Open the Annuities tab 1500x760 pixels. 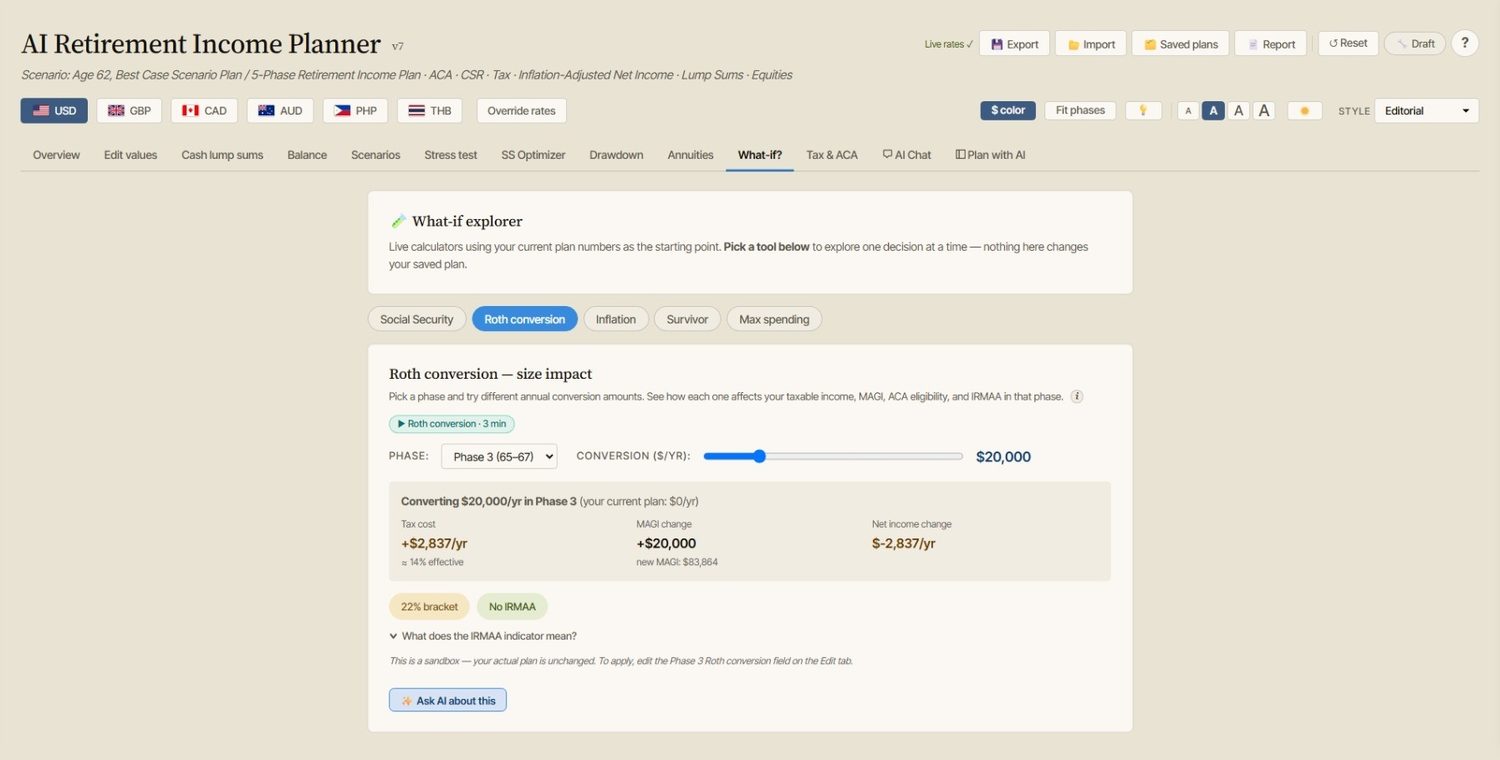690,155
